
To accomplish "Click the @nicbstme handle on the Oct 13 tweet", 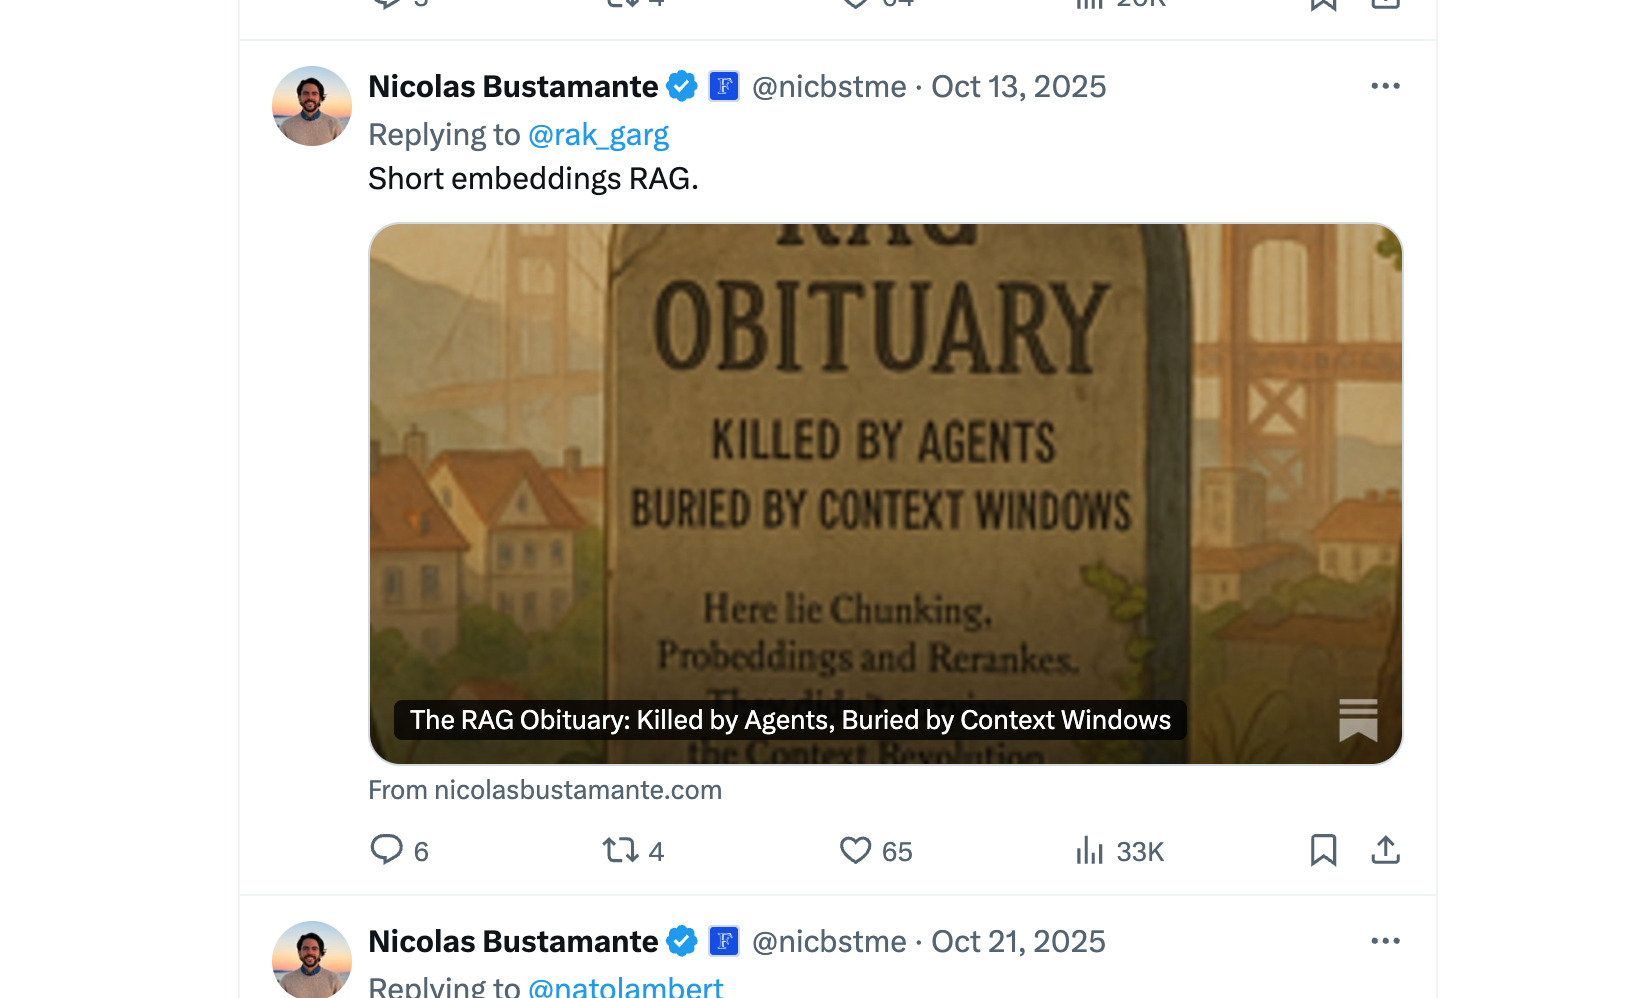I will tap(829, 86).
